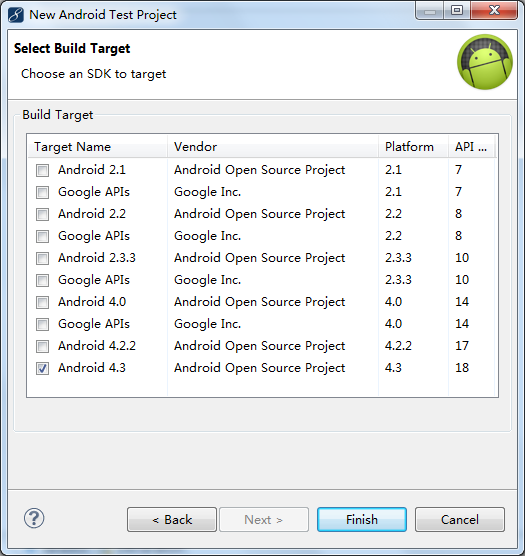Enable the Android 2.2 checkbox
This screenshot has width=525, height=556.
43,214
